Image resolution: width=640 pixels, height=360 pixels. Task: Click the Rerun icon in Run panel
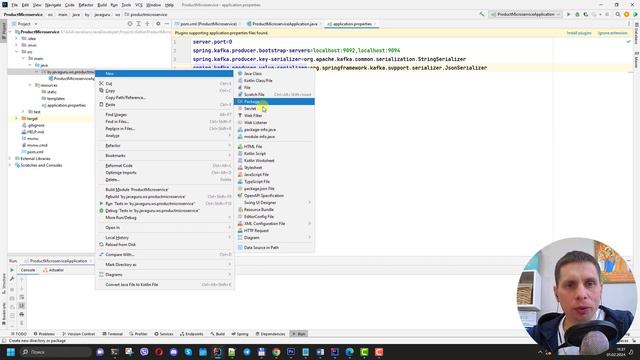12,270
